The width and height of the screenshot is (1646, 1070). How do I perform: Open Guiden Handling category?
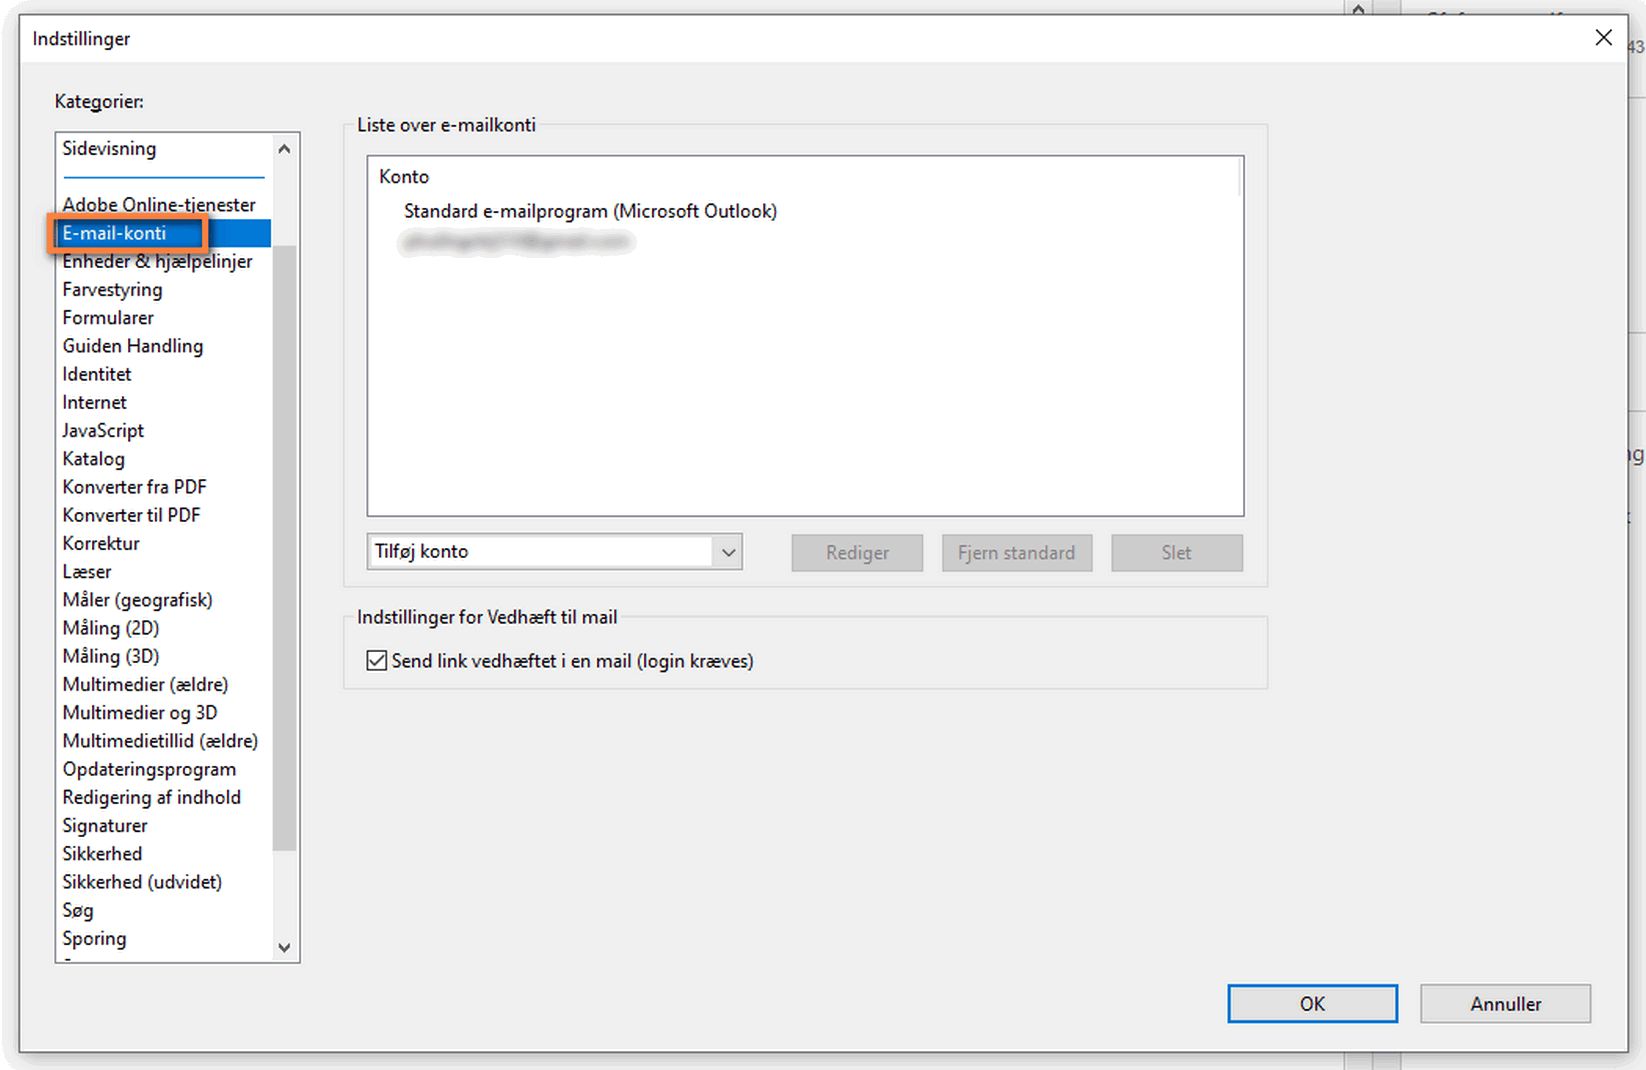click(x=133, y=346)
